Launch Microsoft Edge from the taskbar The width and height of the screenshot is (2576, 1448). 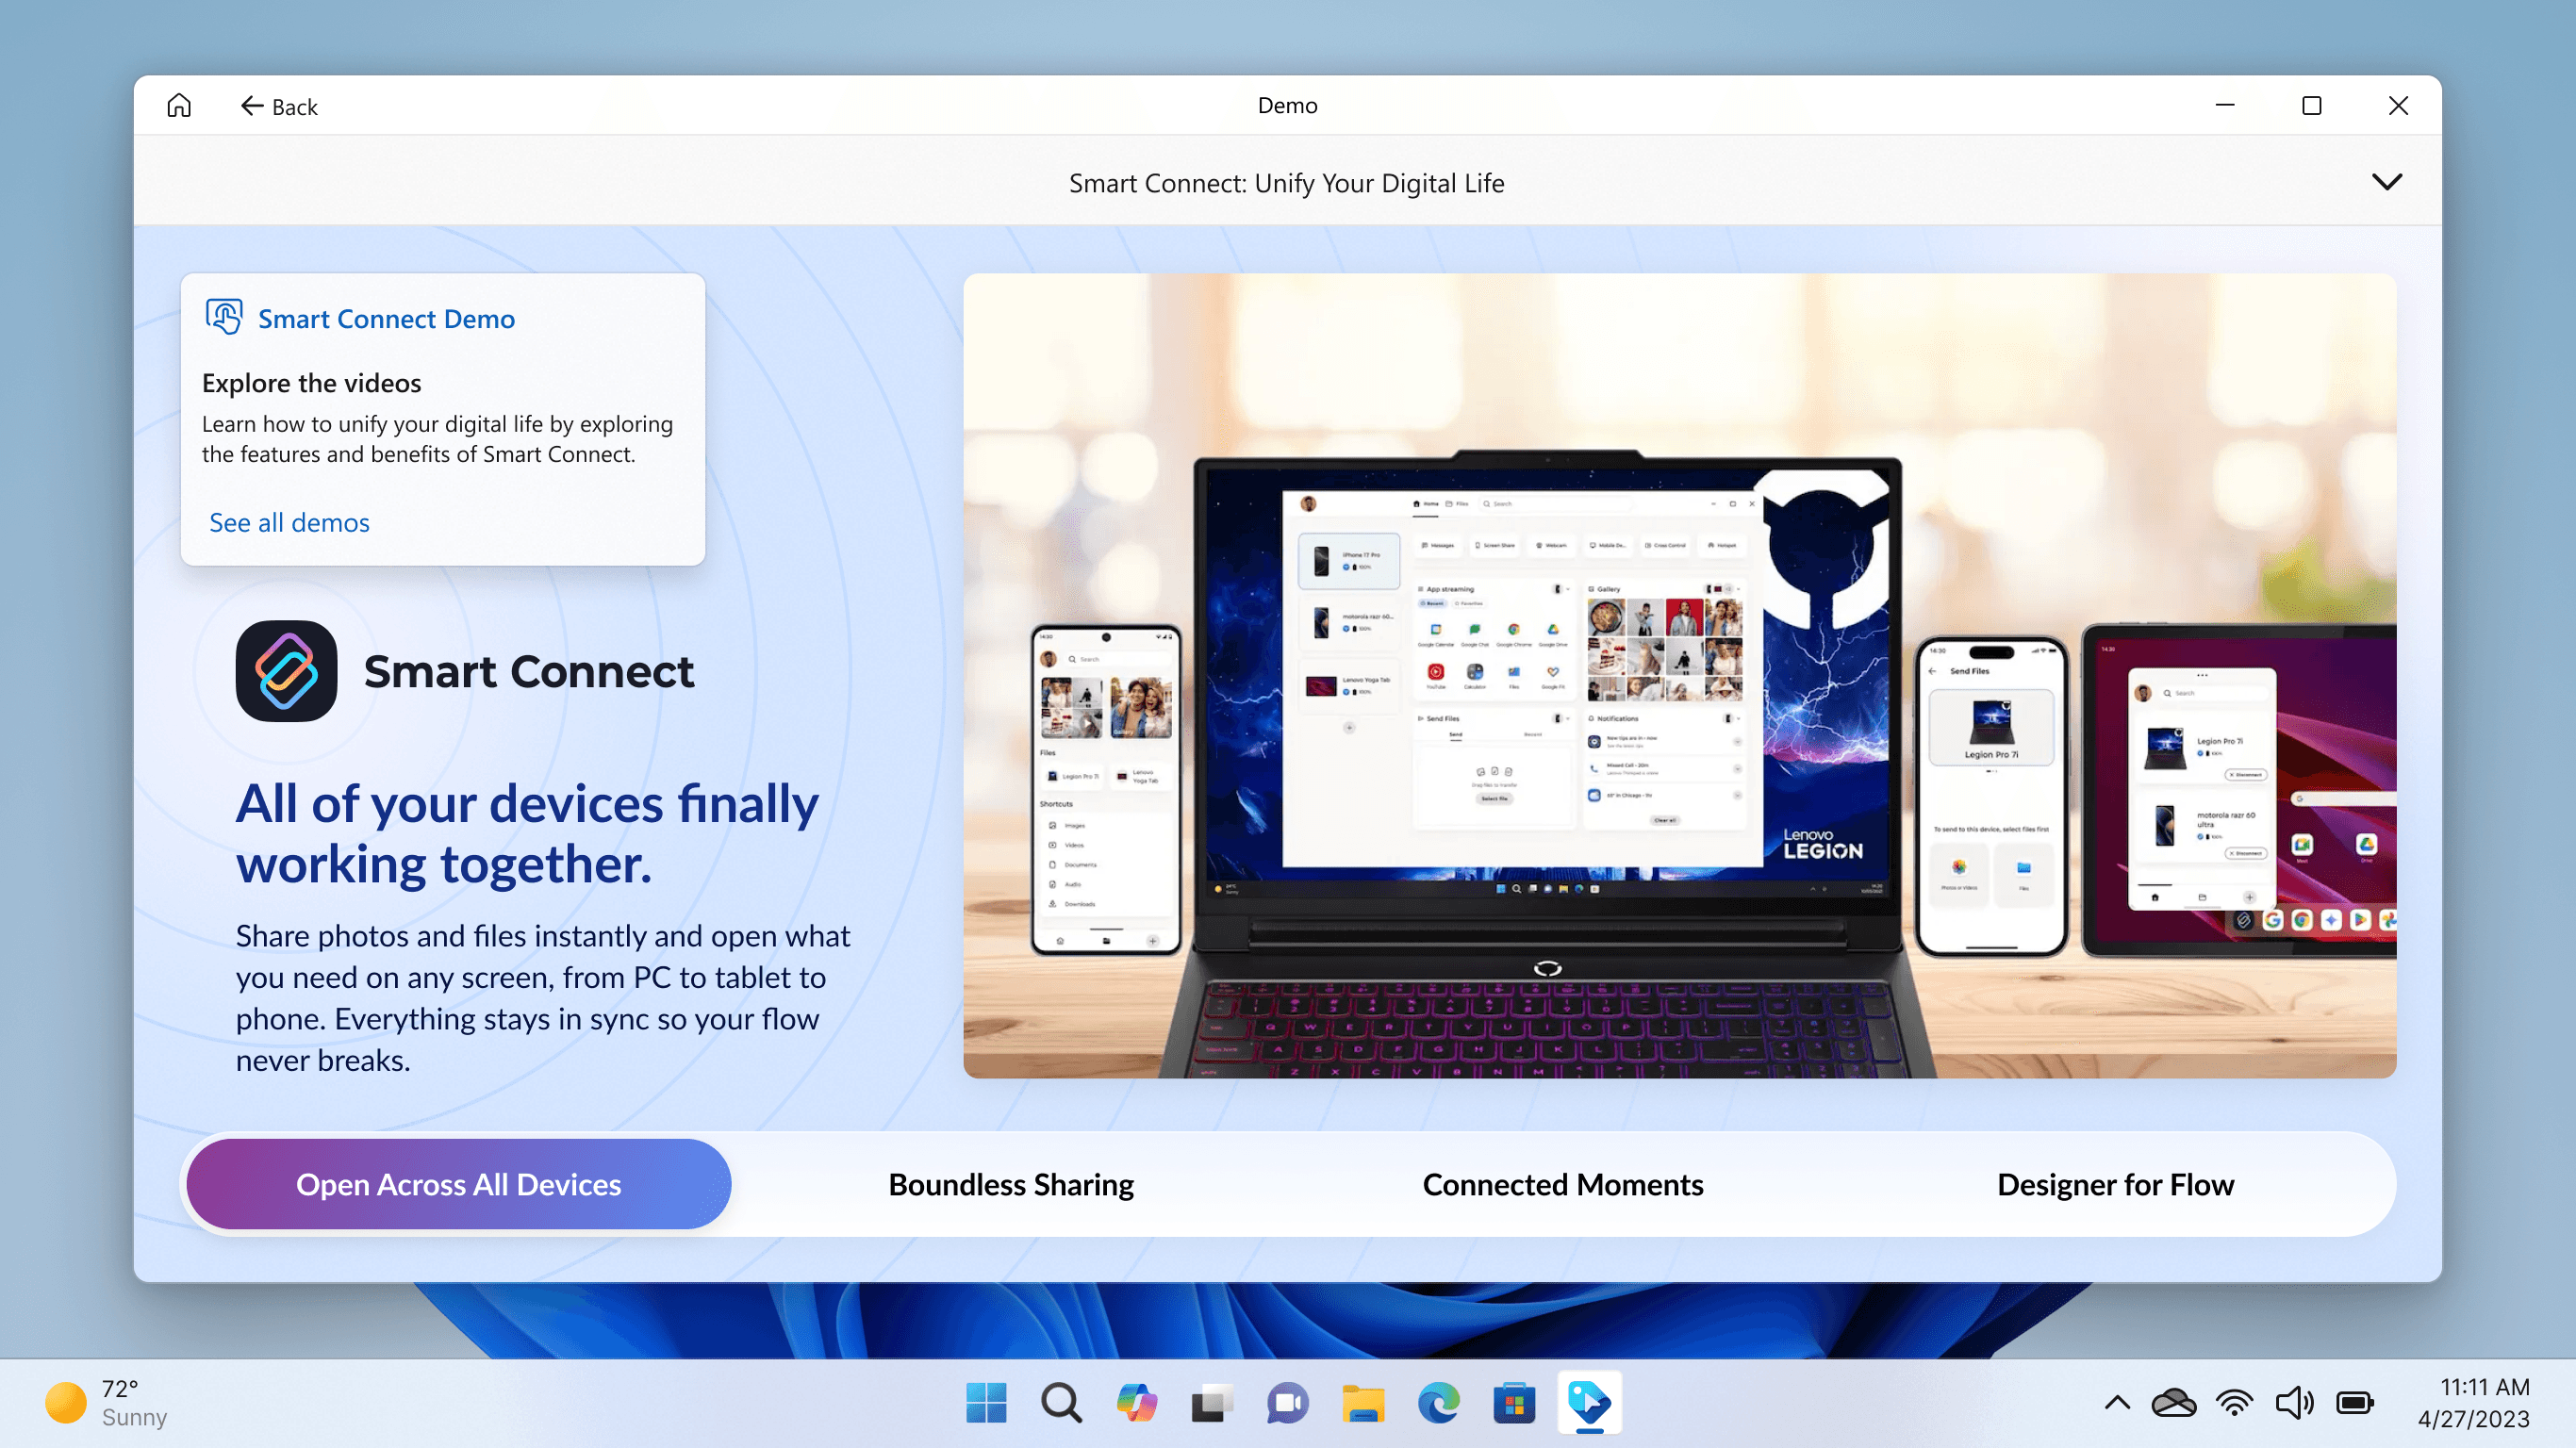[x=1438, y=1403]
